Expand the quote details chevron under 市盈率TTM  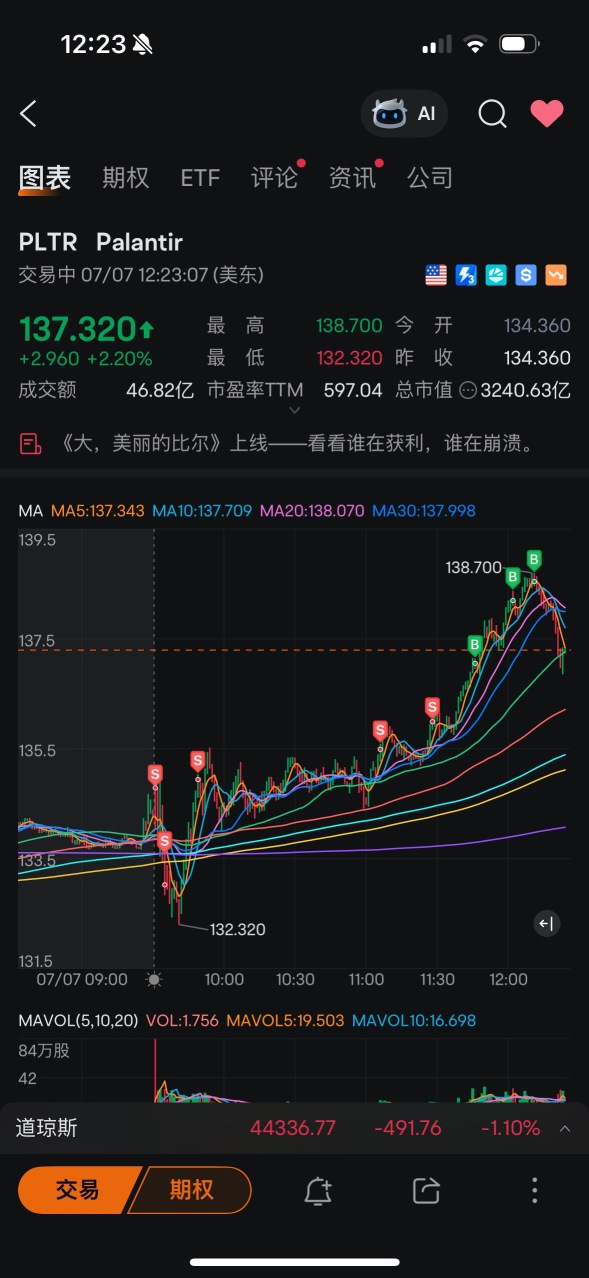click(x=294, y=409)
